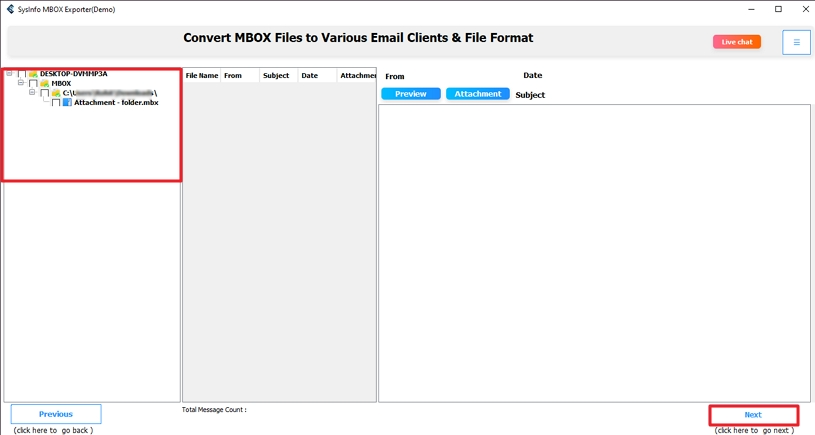
Task: Click the SysInfo app logo in title bar
Action: (x=10, y=9)
